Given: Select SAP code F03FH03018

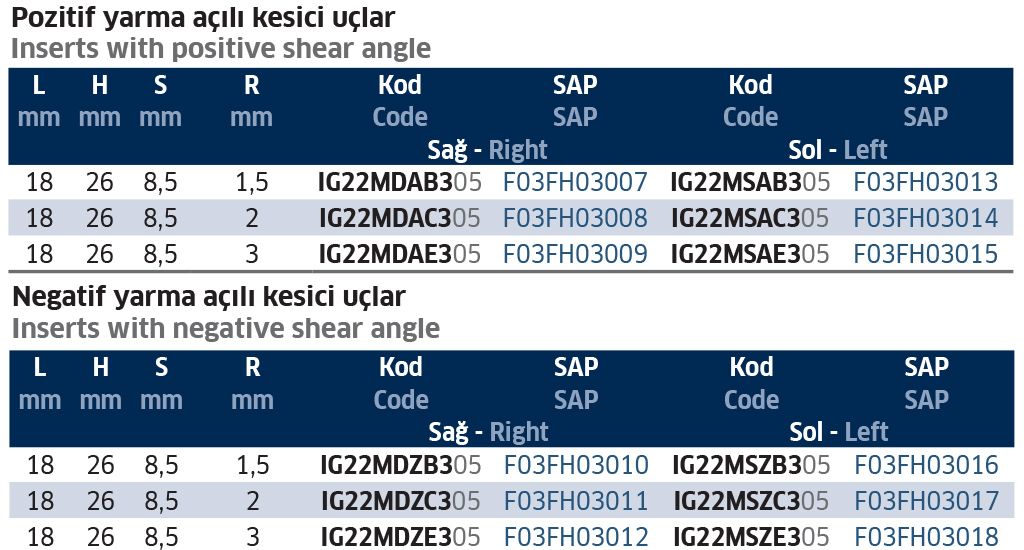Looking at the screenshot, I should coord(927,537).
